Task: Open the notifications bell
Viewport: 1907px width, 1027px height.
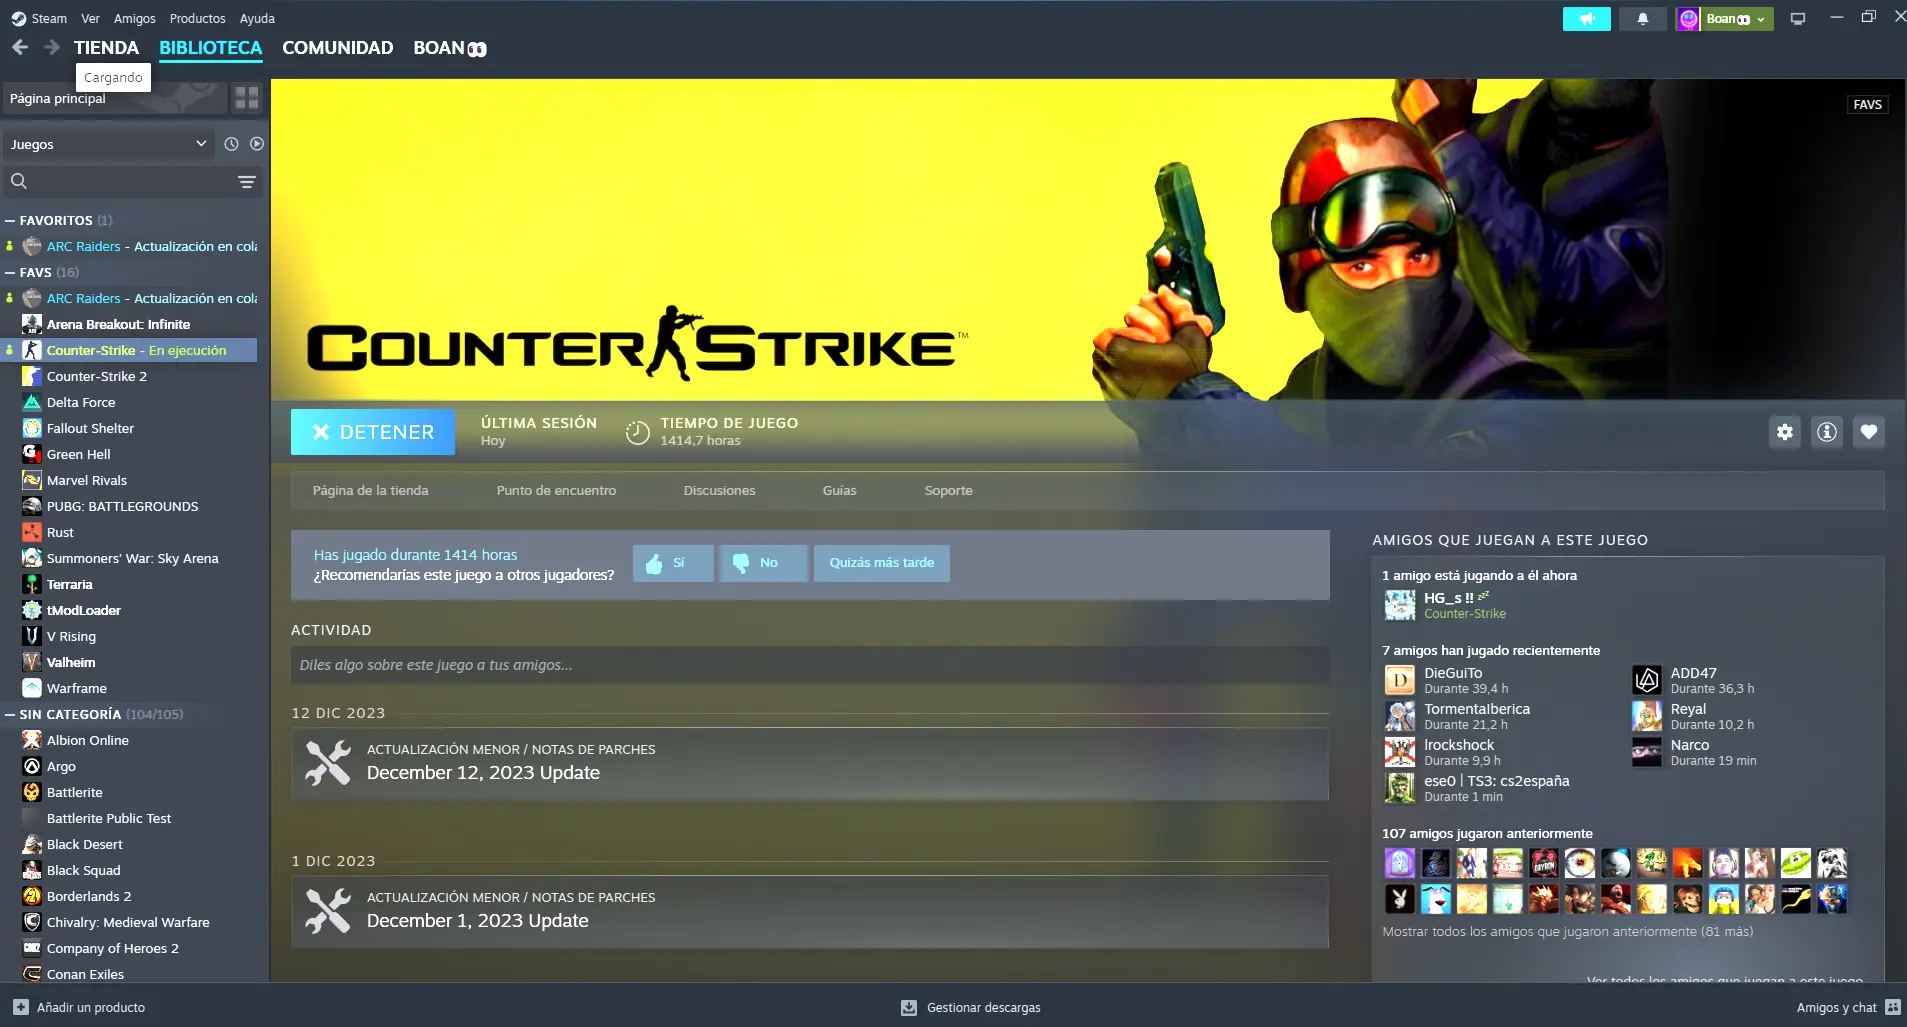Action: point(1642,19)
